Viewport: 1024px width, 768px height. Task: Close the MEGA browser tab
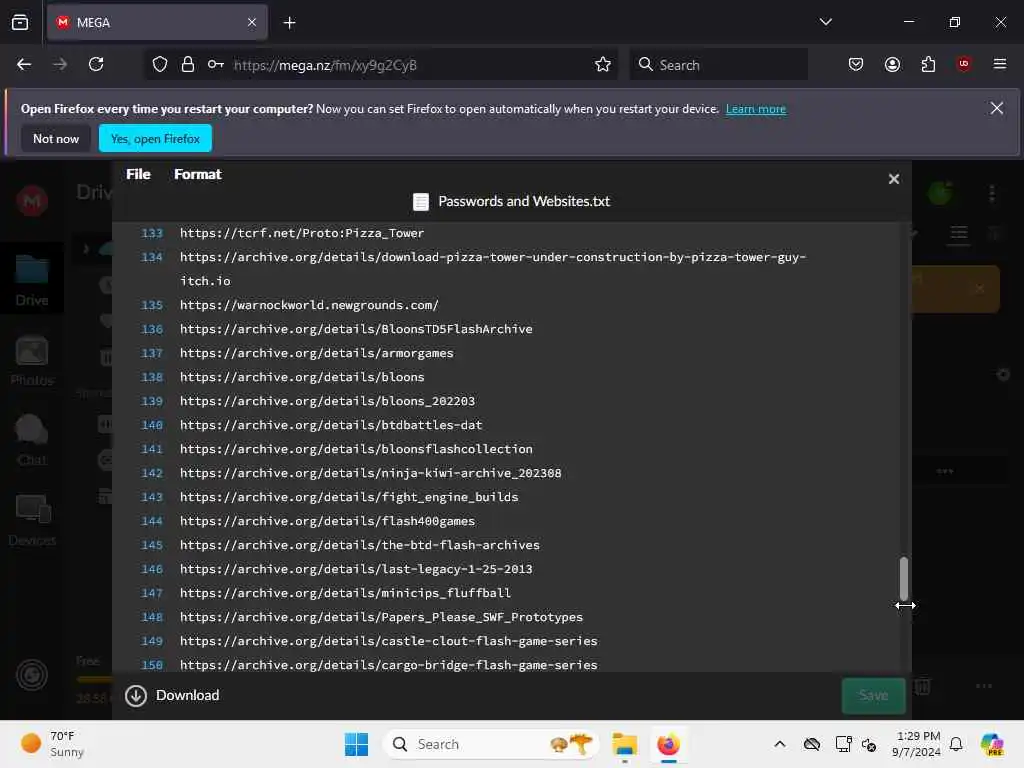coord(252,23)
